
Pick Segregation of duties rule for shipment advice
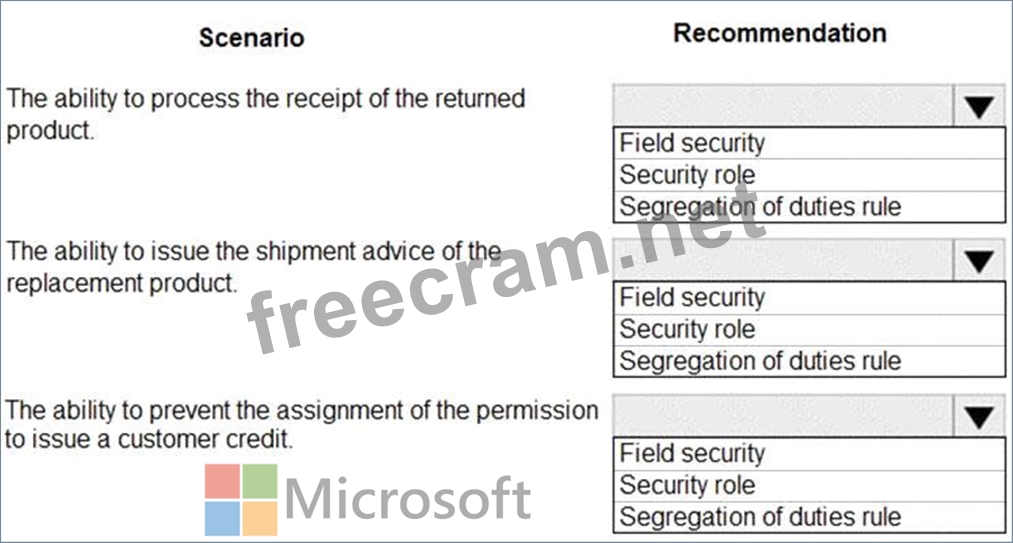760,361
